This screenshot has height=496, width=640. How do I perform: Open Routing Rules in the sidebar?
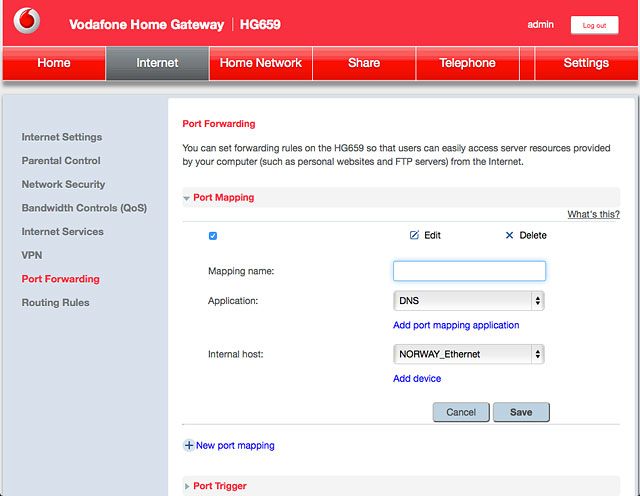point(56,303)
